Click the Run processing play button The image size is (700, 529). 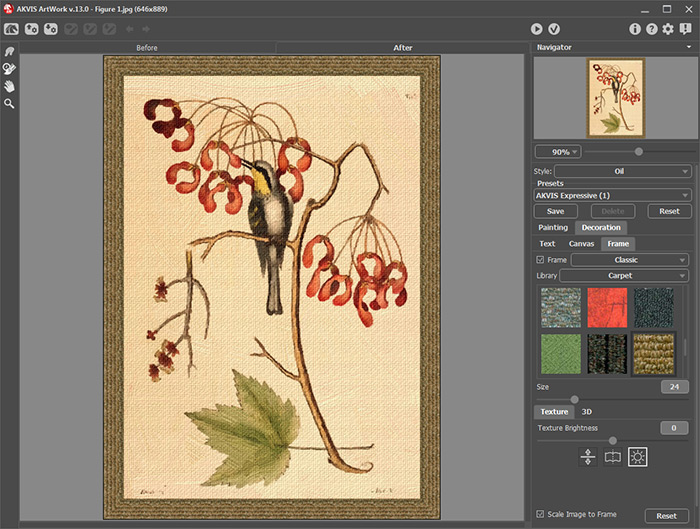[x=537, y=29]
